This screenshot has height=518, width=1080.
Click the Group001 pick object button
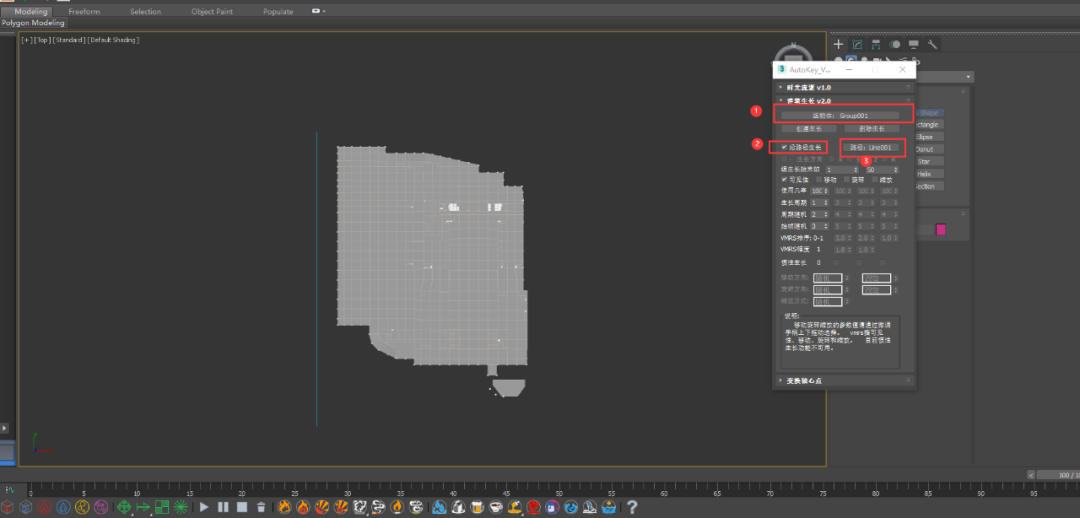coord(840,115)
